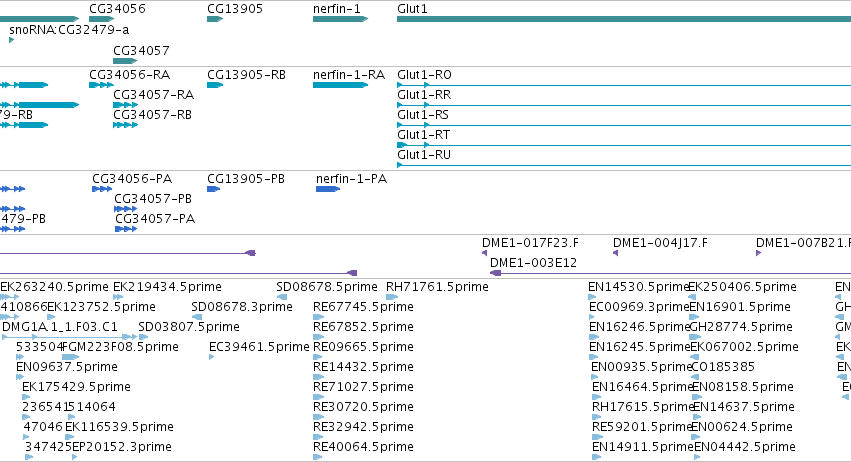Click the RE67852.5prime label
The height and width of the screenshot is (462, 851).
click(x=363, y=327)
